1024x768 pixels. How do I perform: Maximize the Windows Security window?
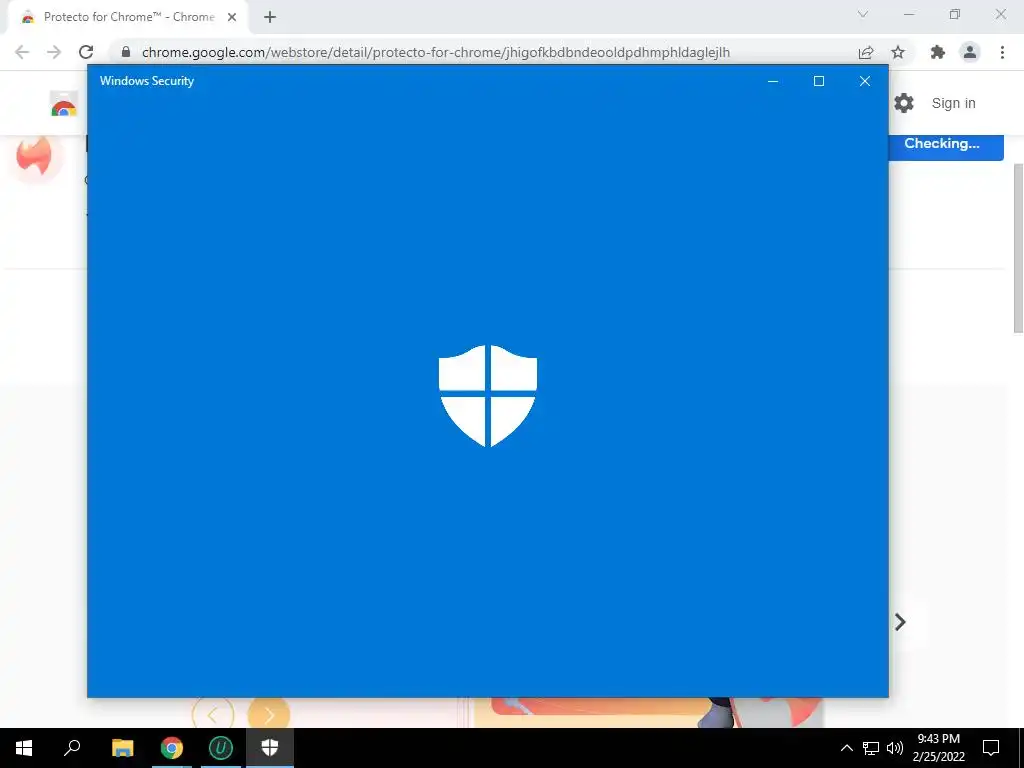(819, 81)
